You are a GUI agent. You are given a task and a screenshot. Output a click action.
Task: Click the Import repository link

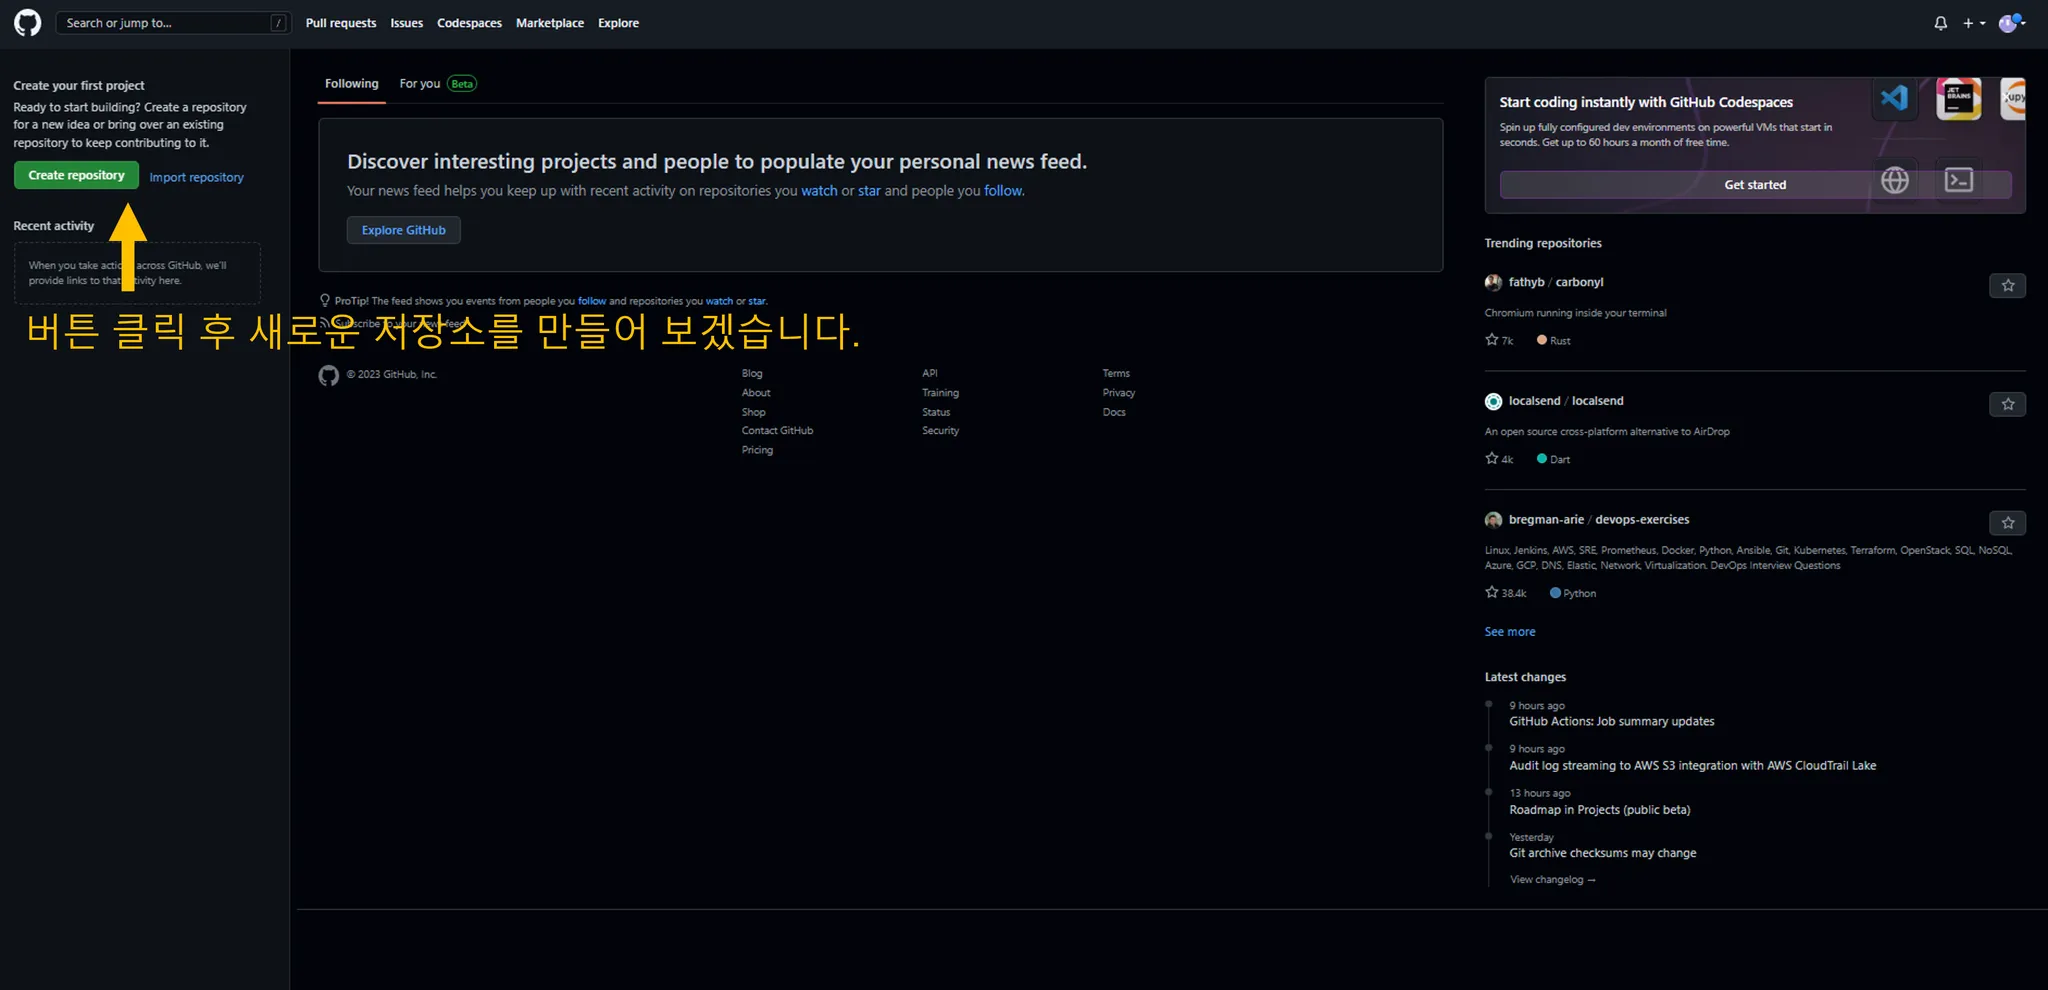197,177
